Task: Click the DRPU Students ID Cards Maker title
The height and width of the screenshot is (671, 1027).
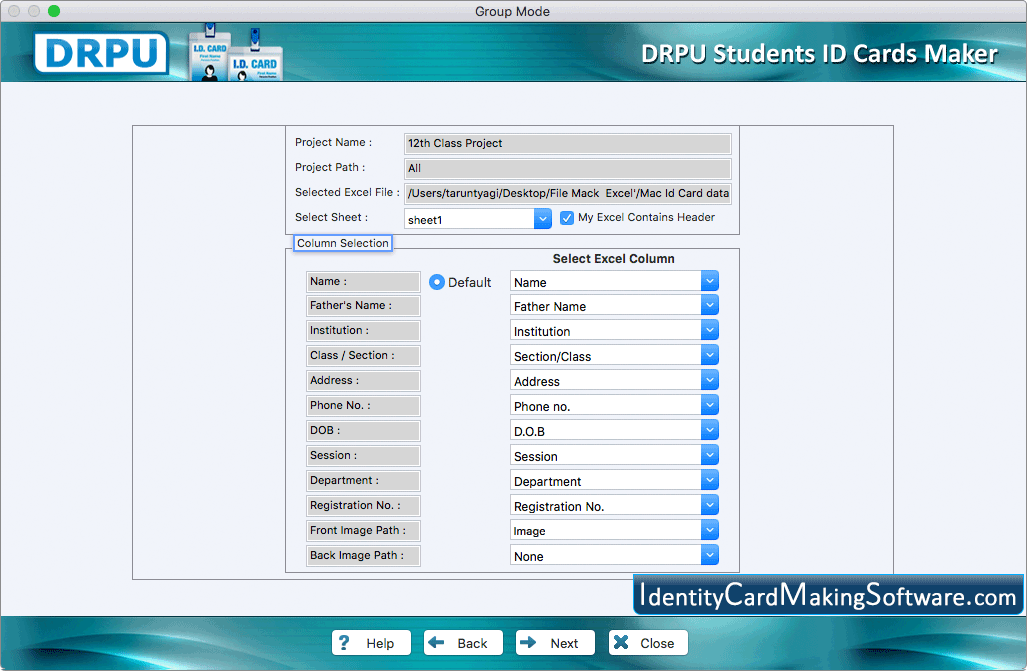Action: coord(819,54)
